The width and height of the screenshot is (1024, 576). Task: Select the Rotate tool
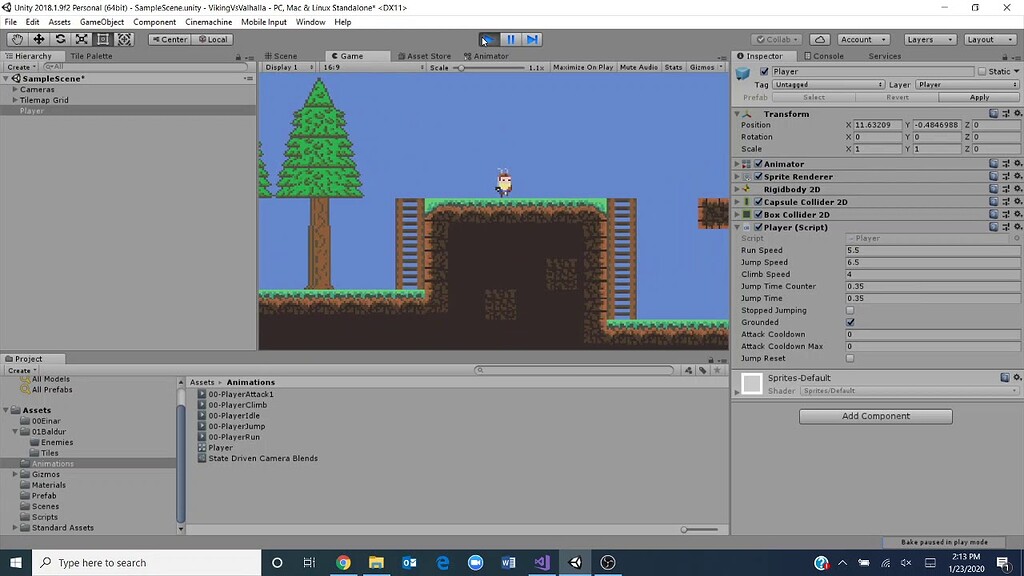60,40
